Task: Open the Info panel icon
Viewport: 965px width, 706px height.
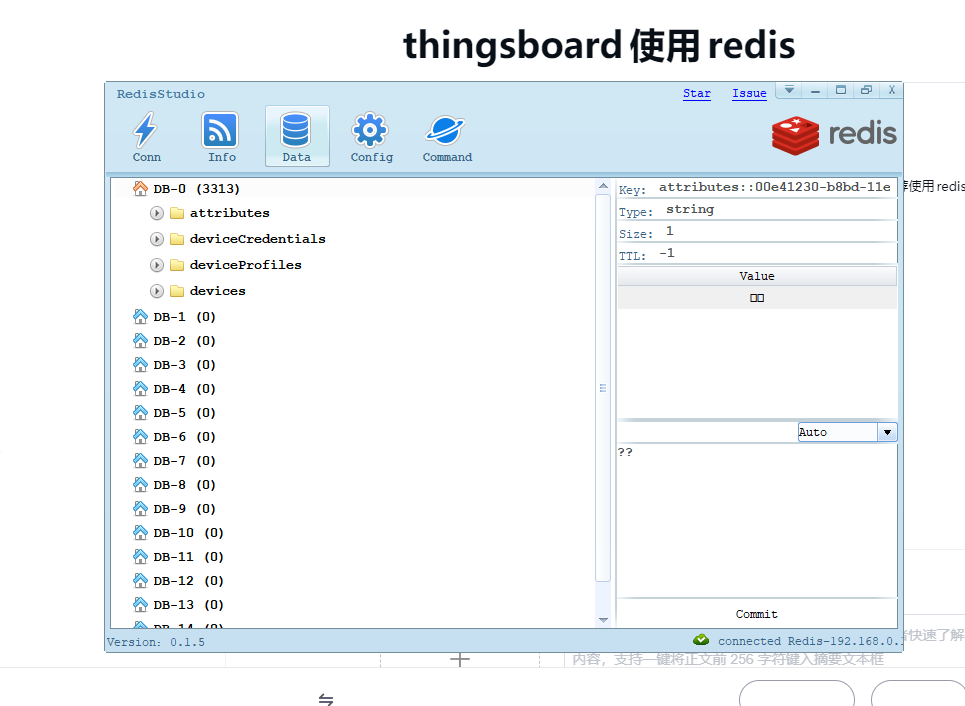Action: [x=219, y=130]
